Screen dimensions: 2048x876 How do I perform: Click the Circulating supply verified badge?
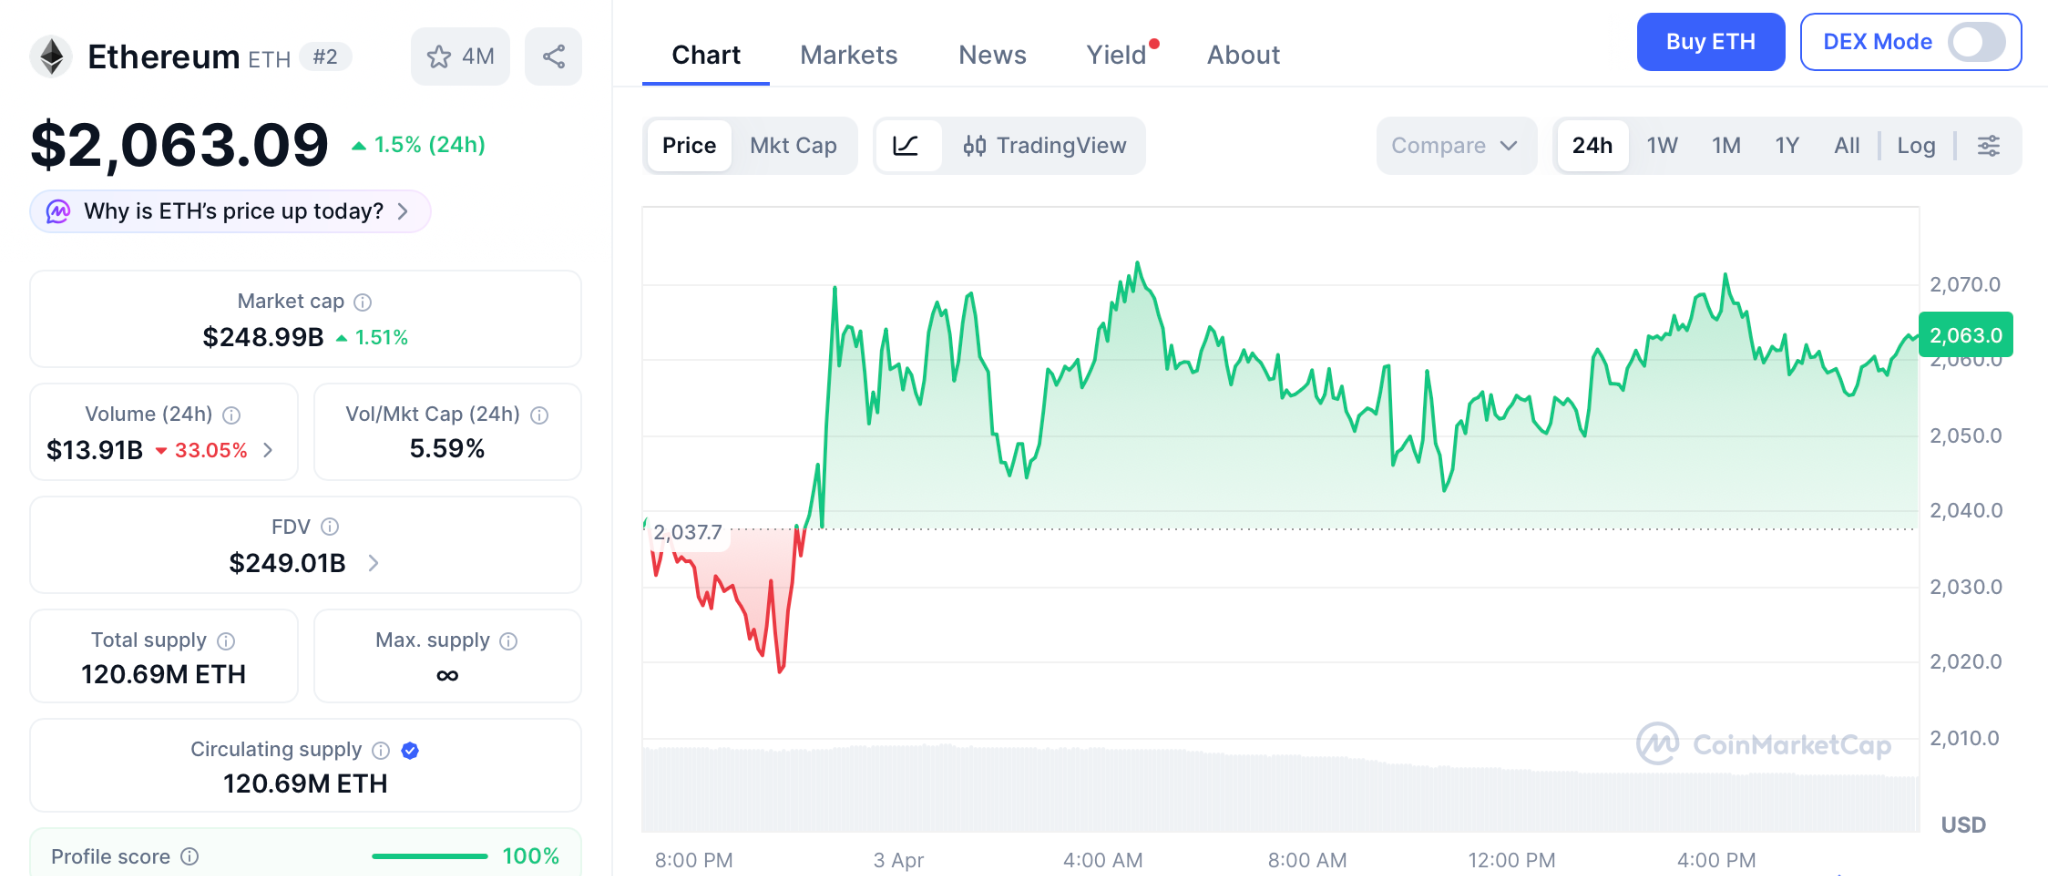[410, 750]
